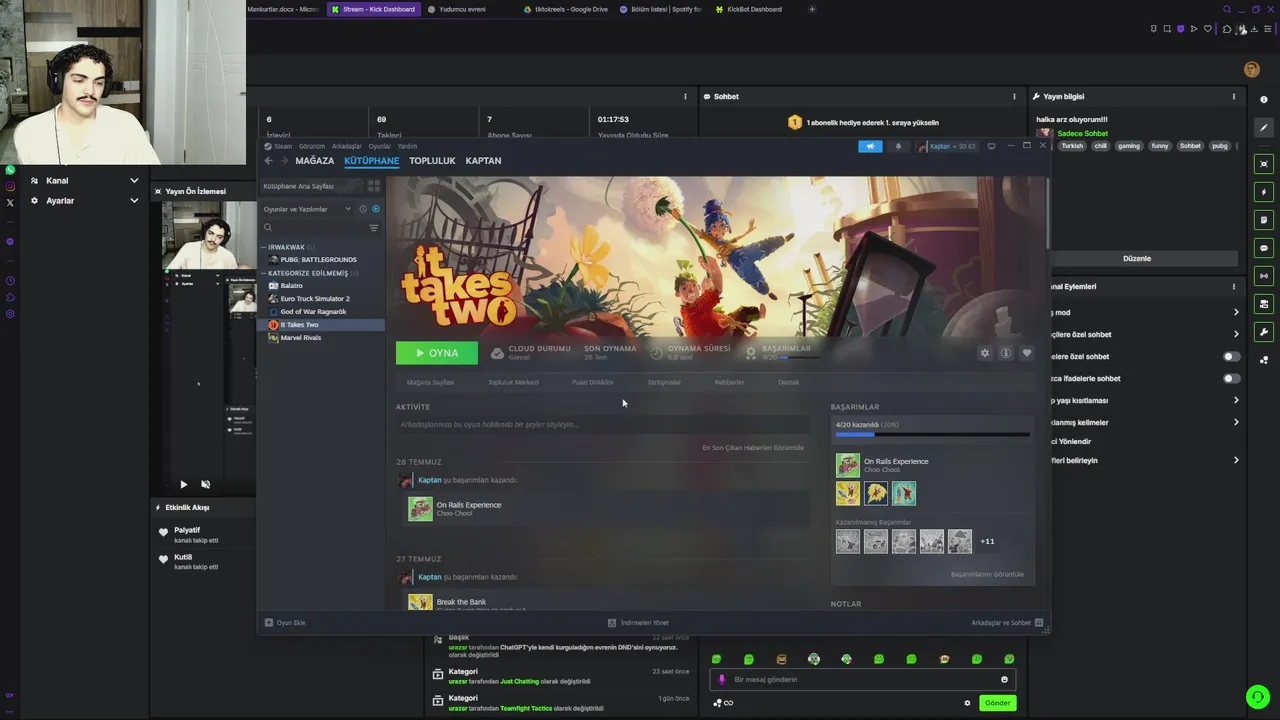Click Steam library vertical scrollbar
The image size is (1280, 720).
[1047, 215]
